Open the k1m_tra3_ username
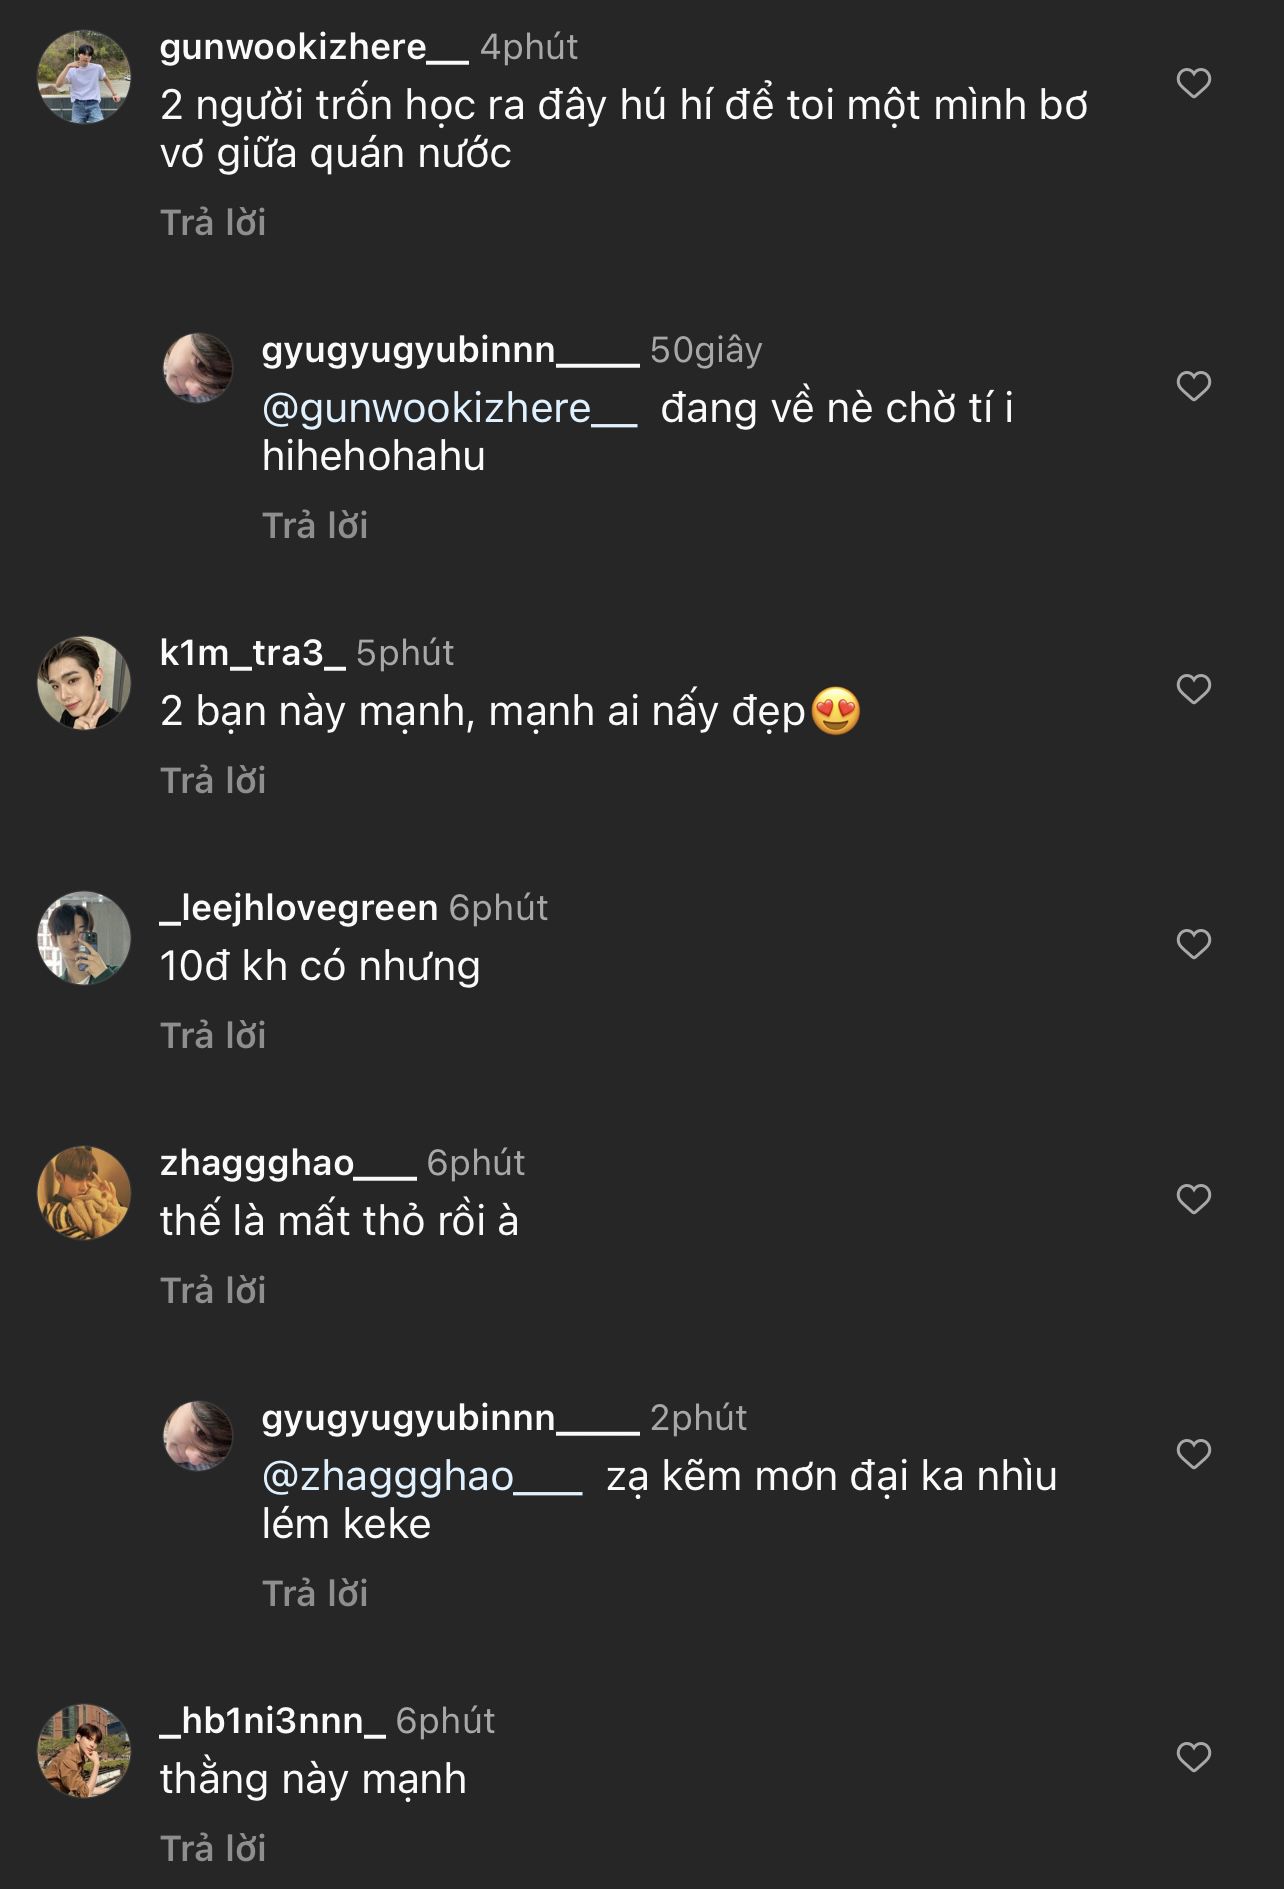The height and width of the screenshot is (1889, 1284). (x=252, y=653)
